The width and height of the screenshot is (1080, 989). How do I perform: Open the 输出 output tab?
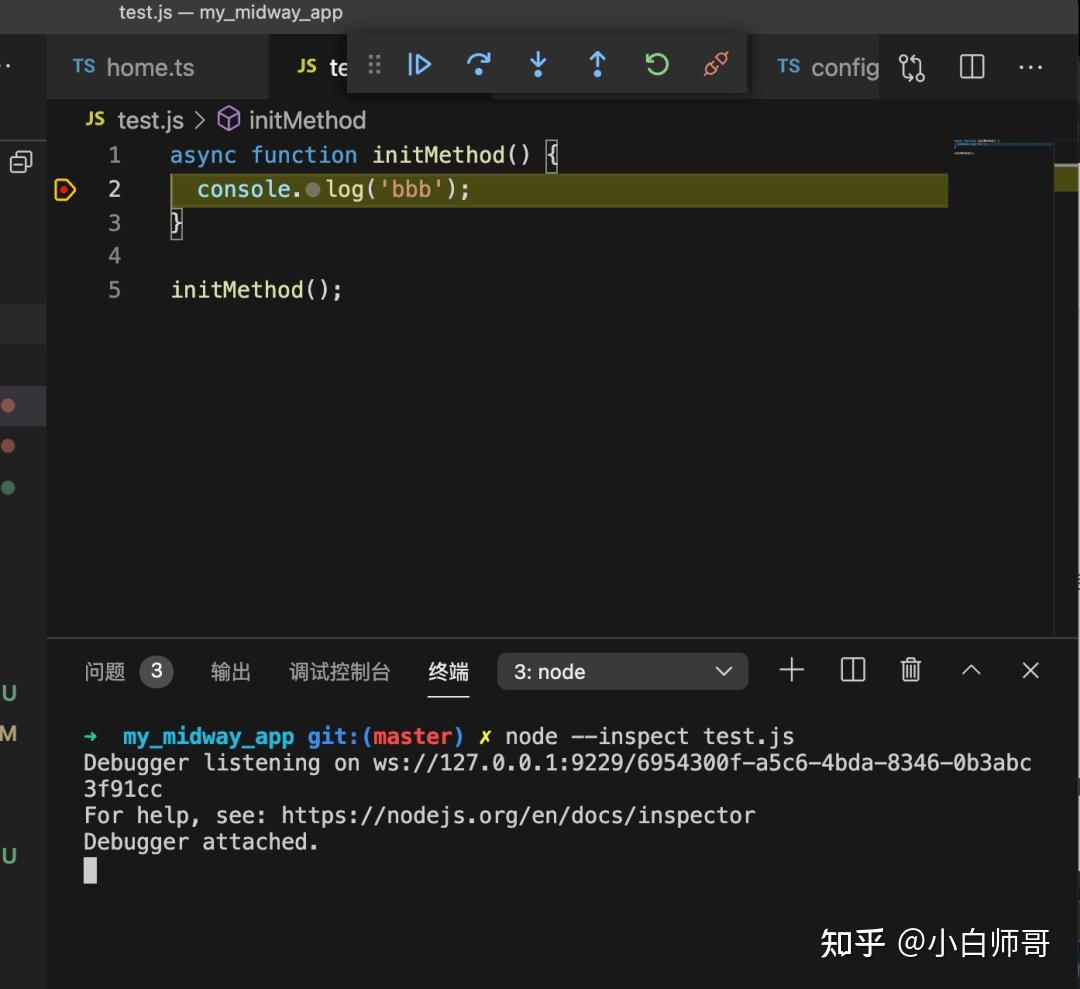click(231, 672)
